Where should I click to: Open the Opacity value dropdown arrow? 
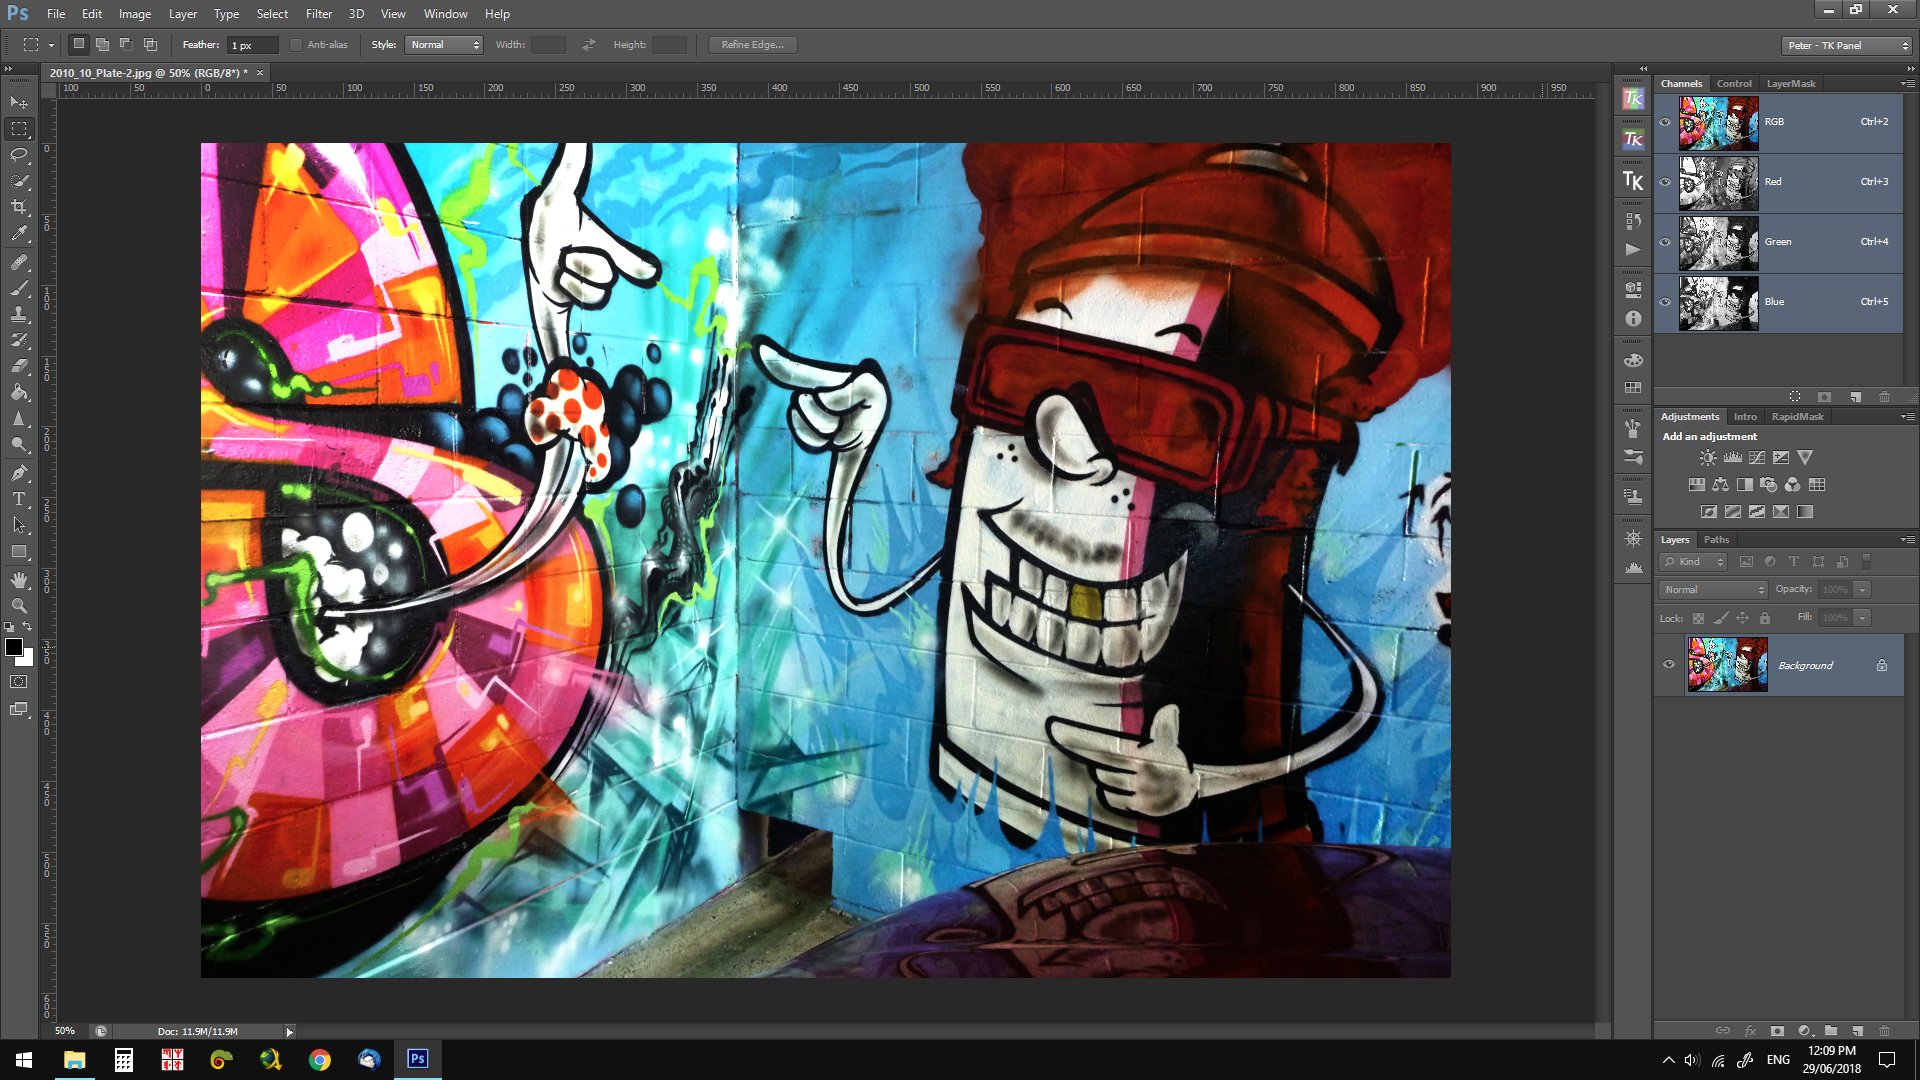[1862, 590]
